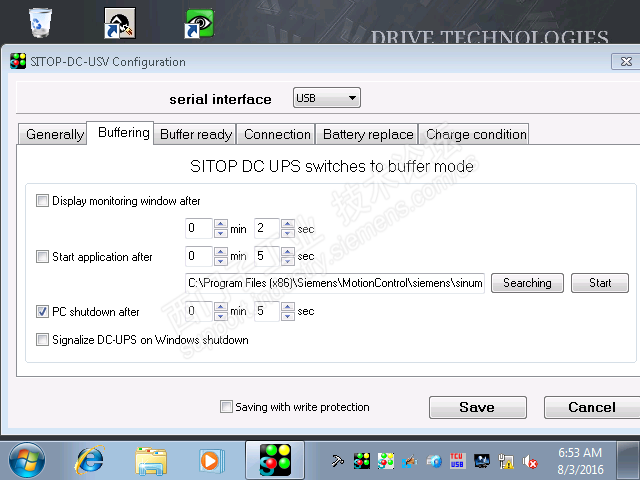Increase PC shutdown seconds
This screenshot has width=640, height=480.
(288, 307)
